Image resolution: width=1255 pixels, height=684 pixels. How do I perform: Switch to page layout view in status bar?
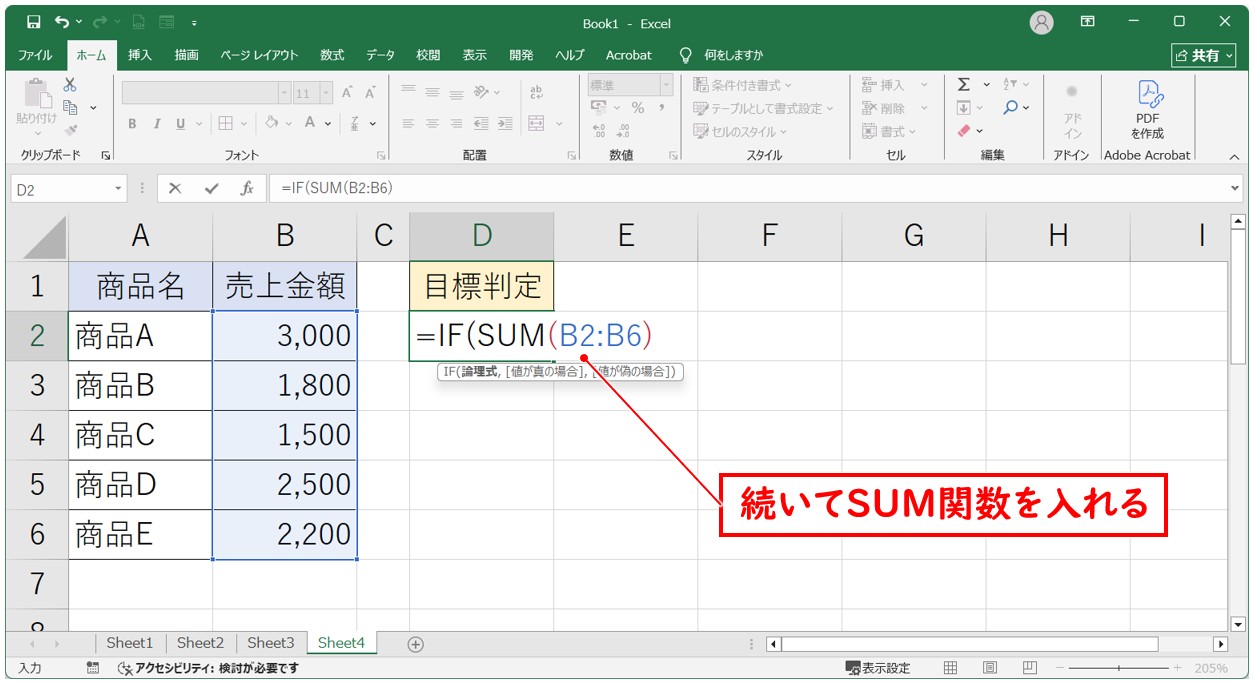tap(989, 668)
